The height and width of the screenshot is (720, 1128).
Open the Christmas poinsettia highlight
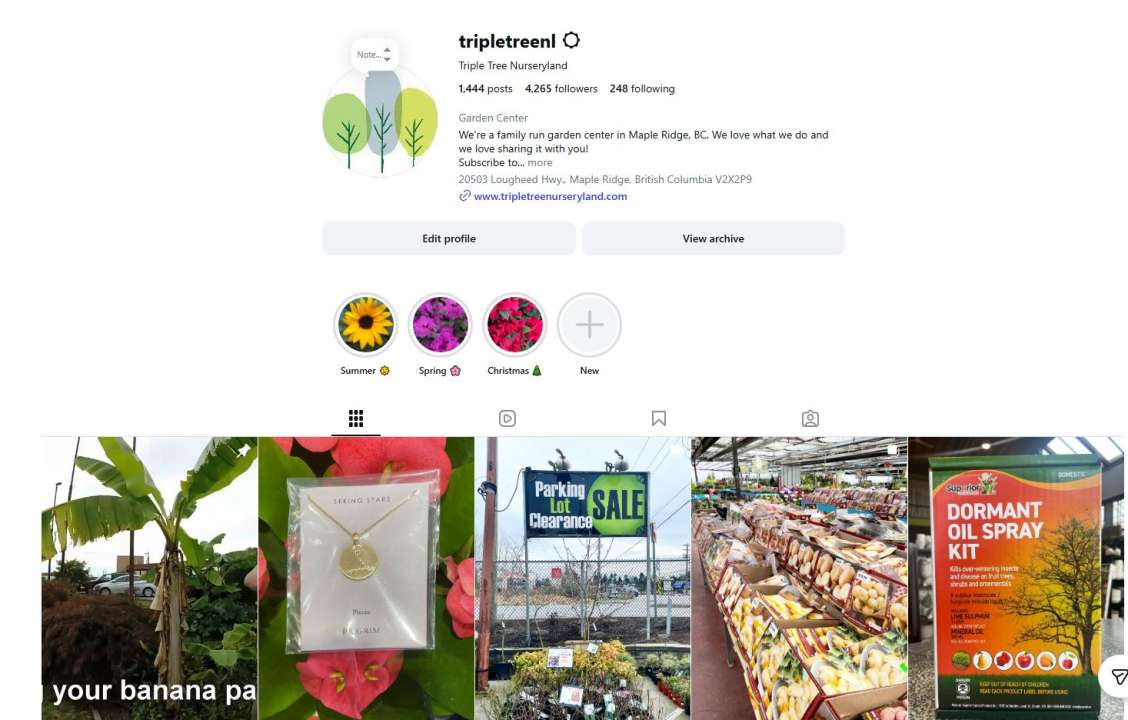[514, 325]
